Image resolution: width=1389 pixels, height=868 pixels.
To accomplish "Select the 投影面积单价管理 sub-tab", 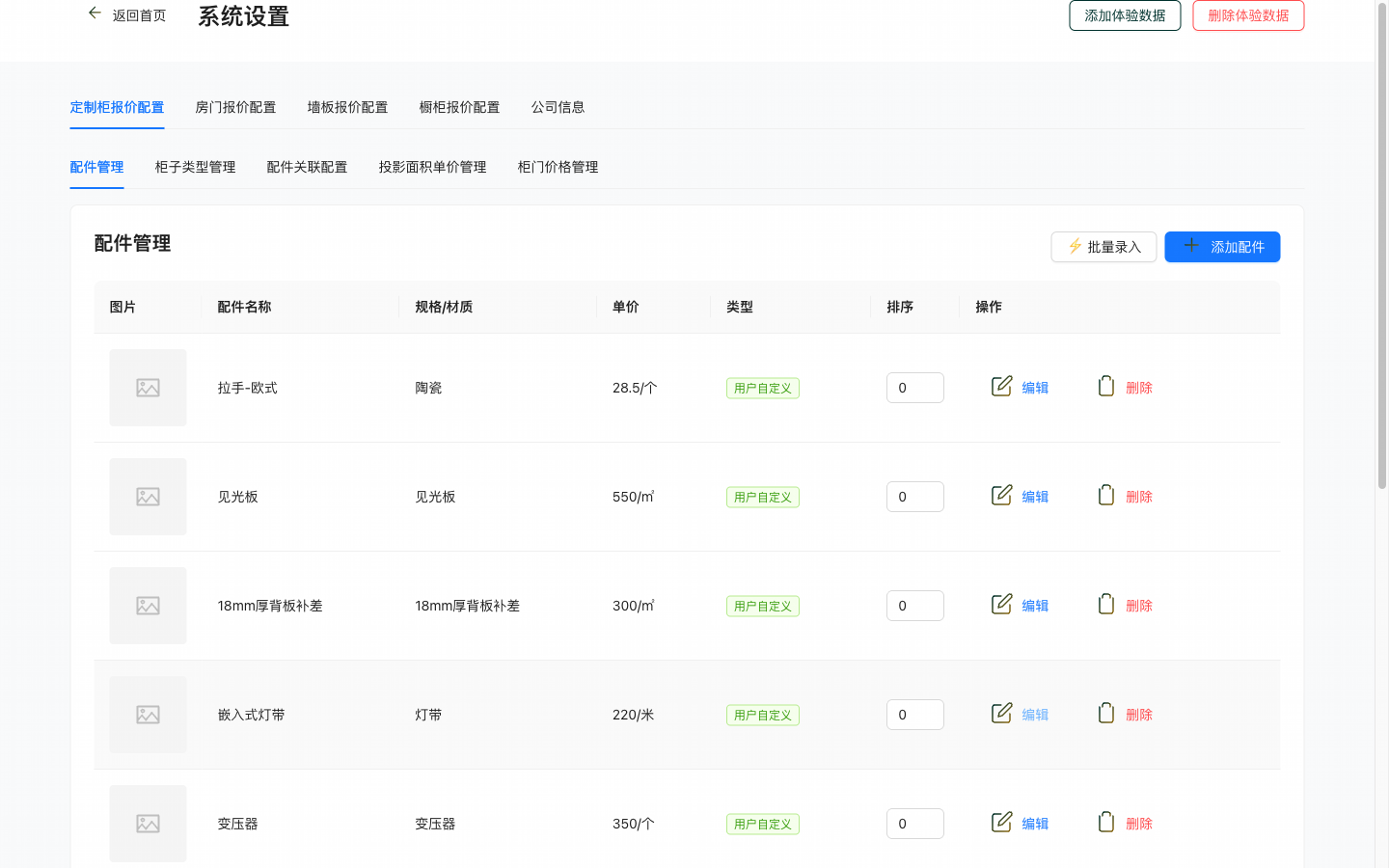I will coord(432,167).
